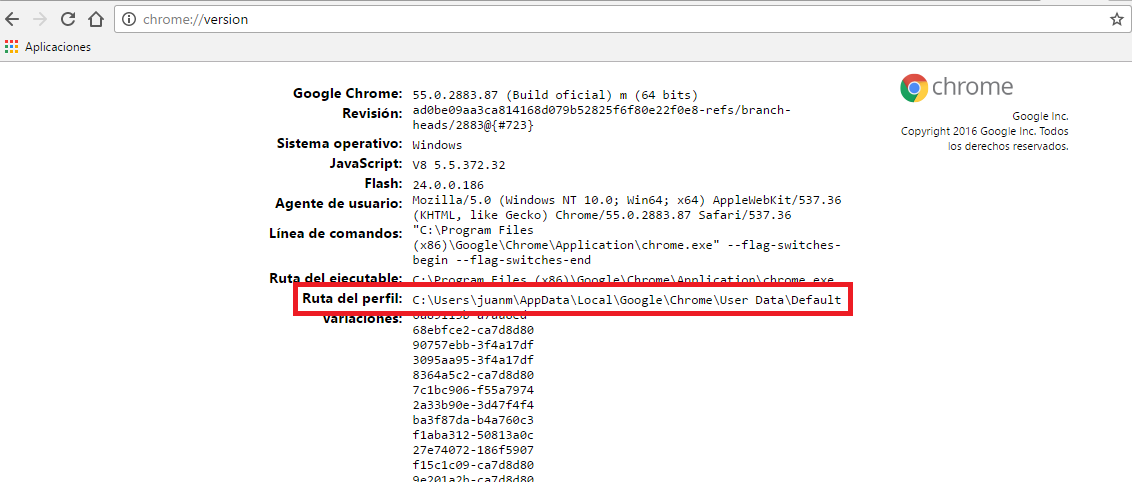Image resolution: width=1132 pixels, height=482 pixels.
Task: Click variation 3095aa95-3f4a17df
Action: [473, 359]
